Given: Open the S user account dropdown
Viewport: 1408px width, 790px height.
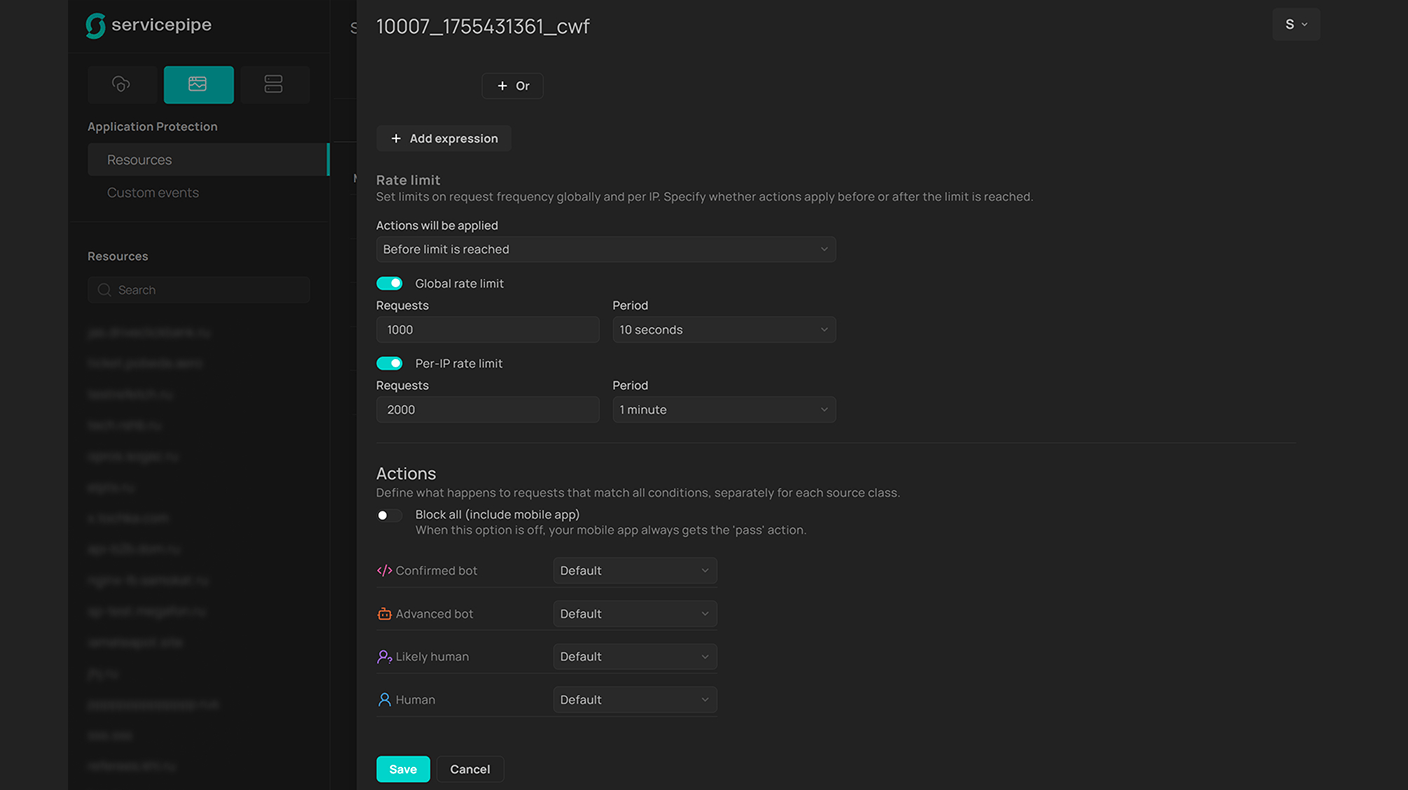Looking at the screenshot, I should click(1295, 25).
